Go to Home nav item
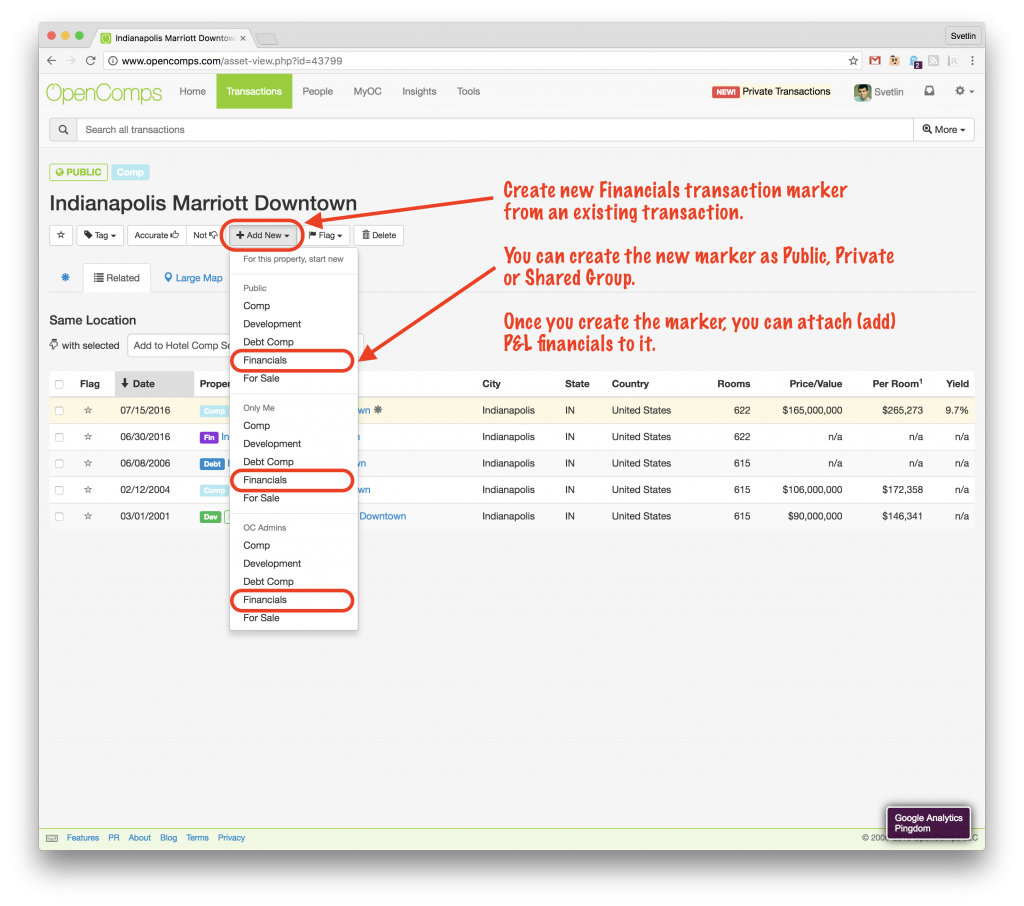1024x906 pixels. (x=193, y=91)
